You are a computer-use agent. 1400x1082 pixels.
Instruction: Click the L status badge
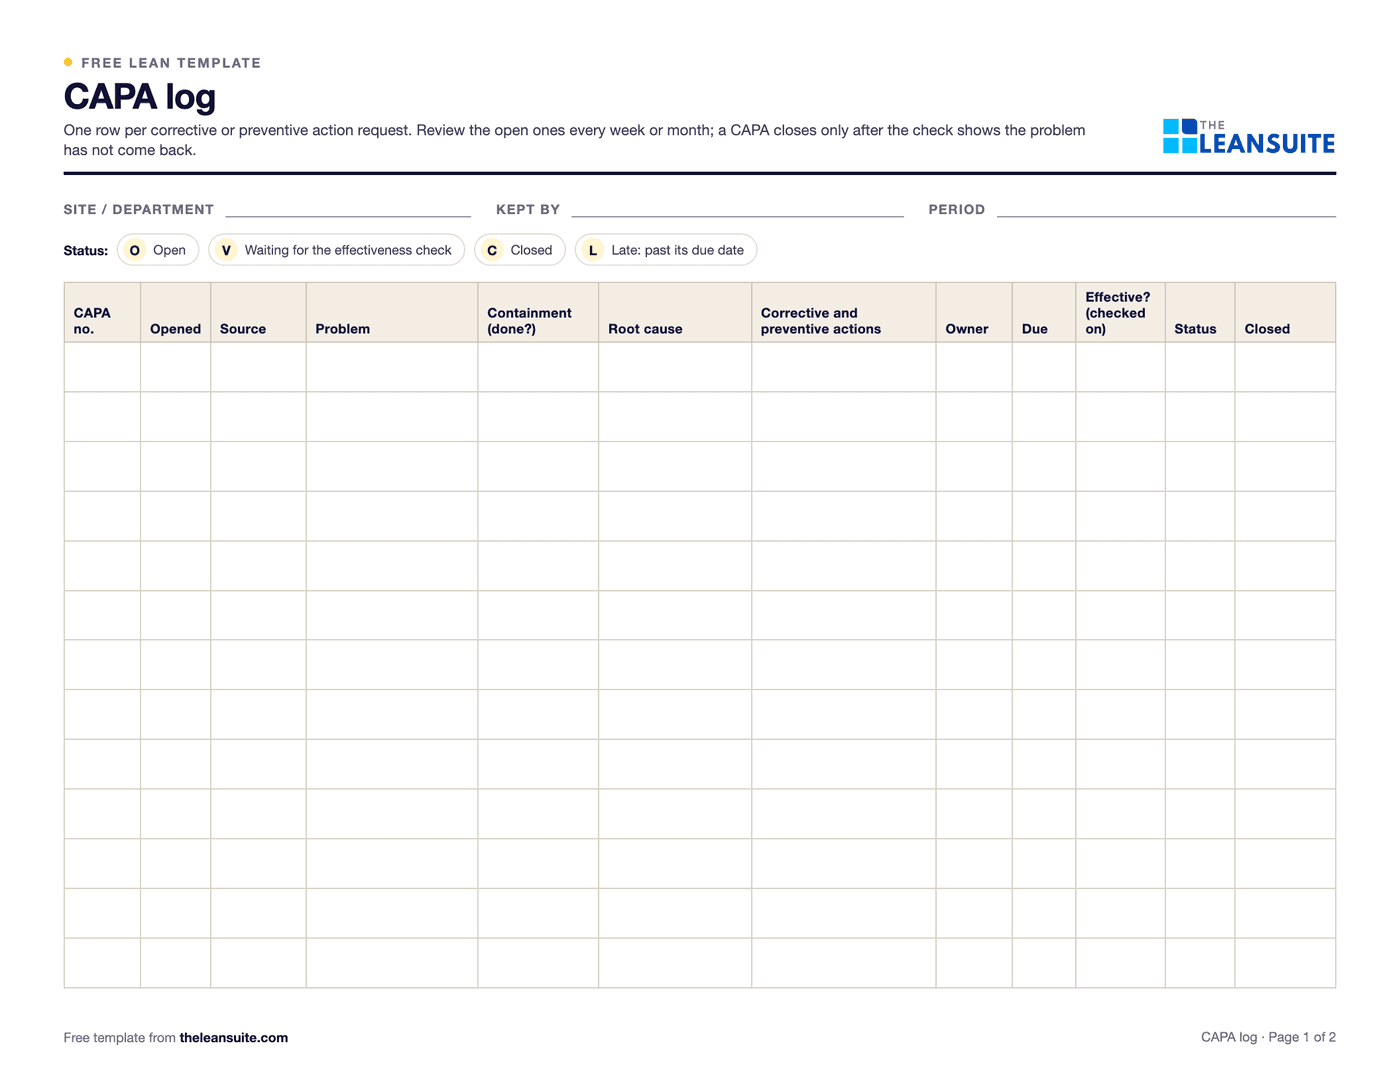pyautogui.click(x=593, y=250)
